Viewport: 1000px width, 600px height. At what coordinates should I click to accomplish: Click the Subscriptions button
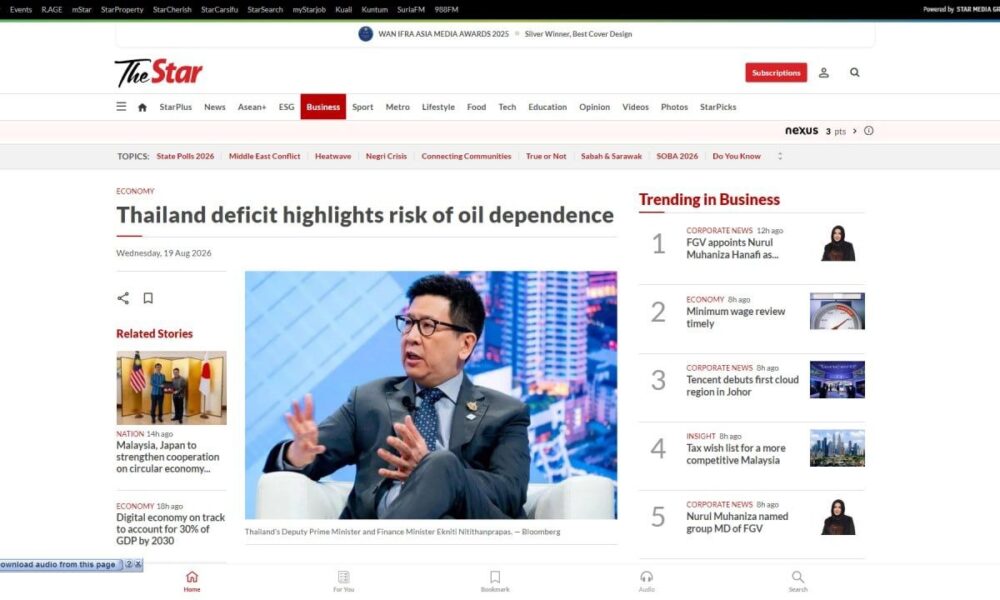776,73
